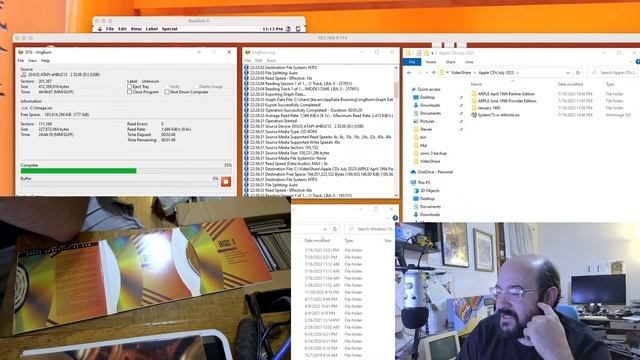
Task: Click the Buffer progress bar in ImgBurn
Action: coord(120,184)
